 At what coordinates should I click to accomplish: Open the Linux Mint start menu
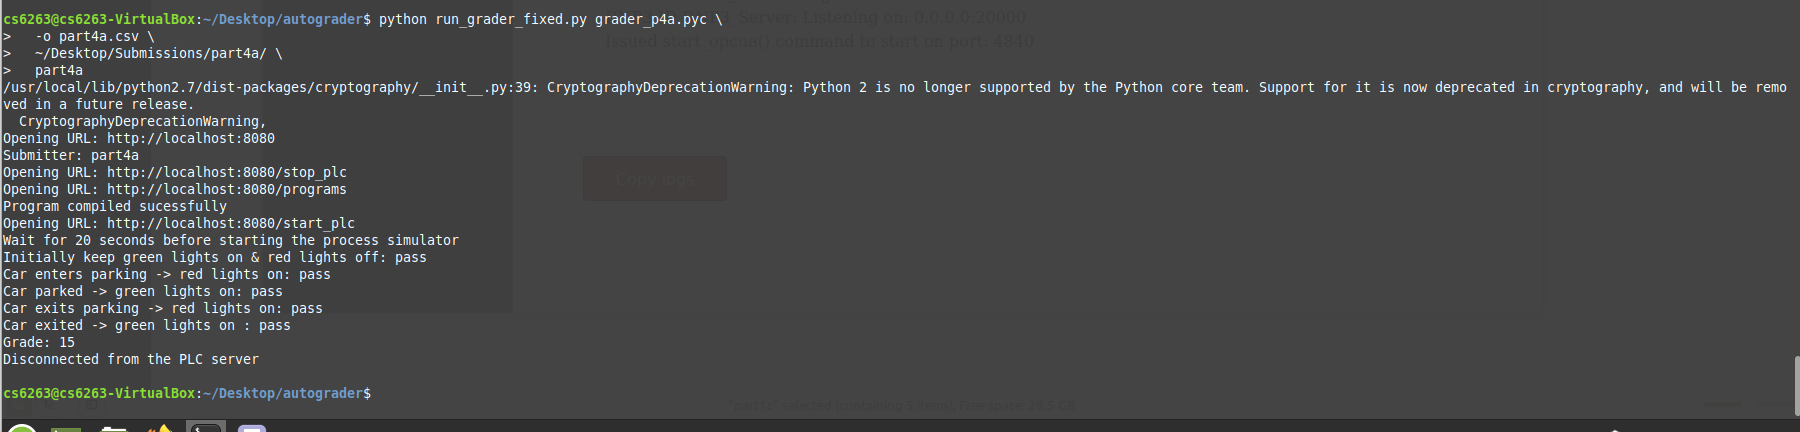(22, 428)
